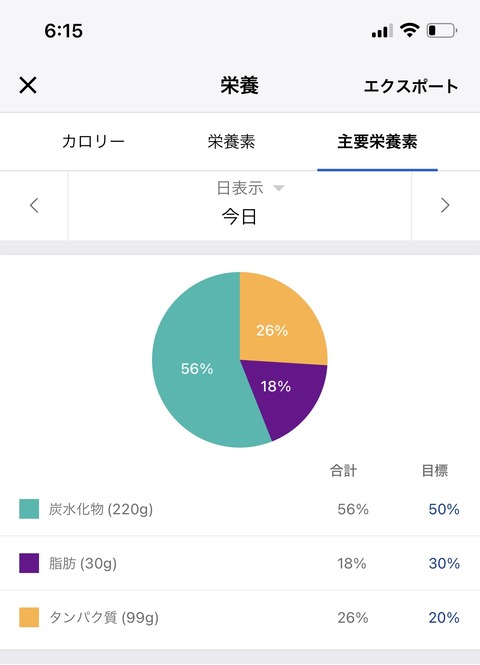Switch to the 栄養素 tab
Viewport: 480px width, 665px height.
(x=231, y=141)
